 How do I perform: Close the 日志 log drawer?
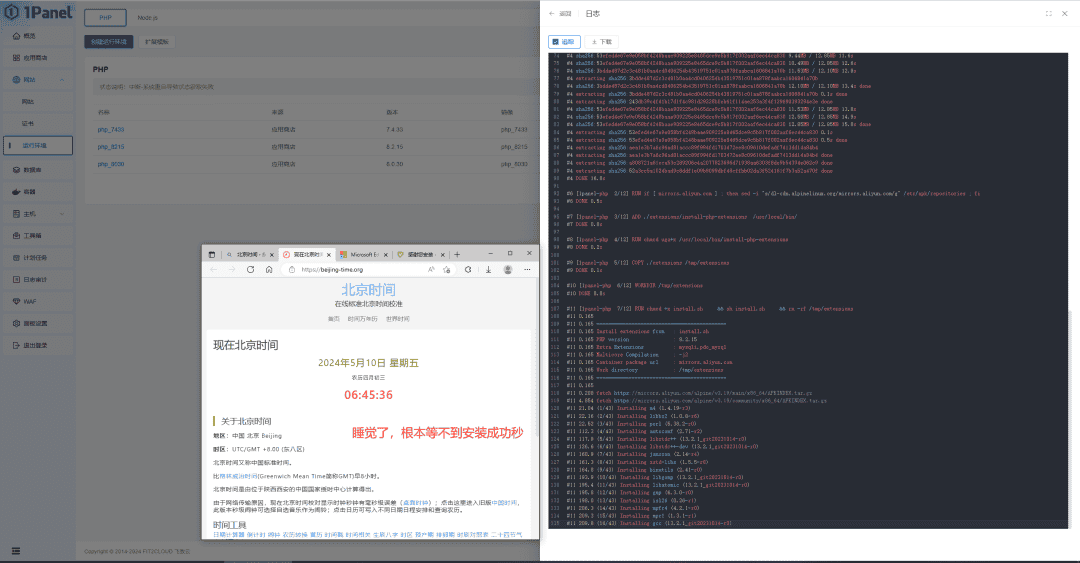(x=1066, y=14)
